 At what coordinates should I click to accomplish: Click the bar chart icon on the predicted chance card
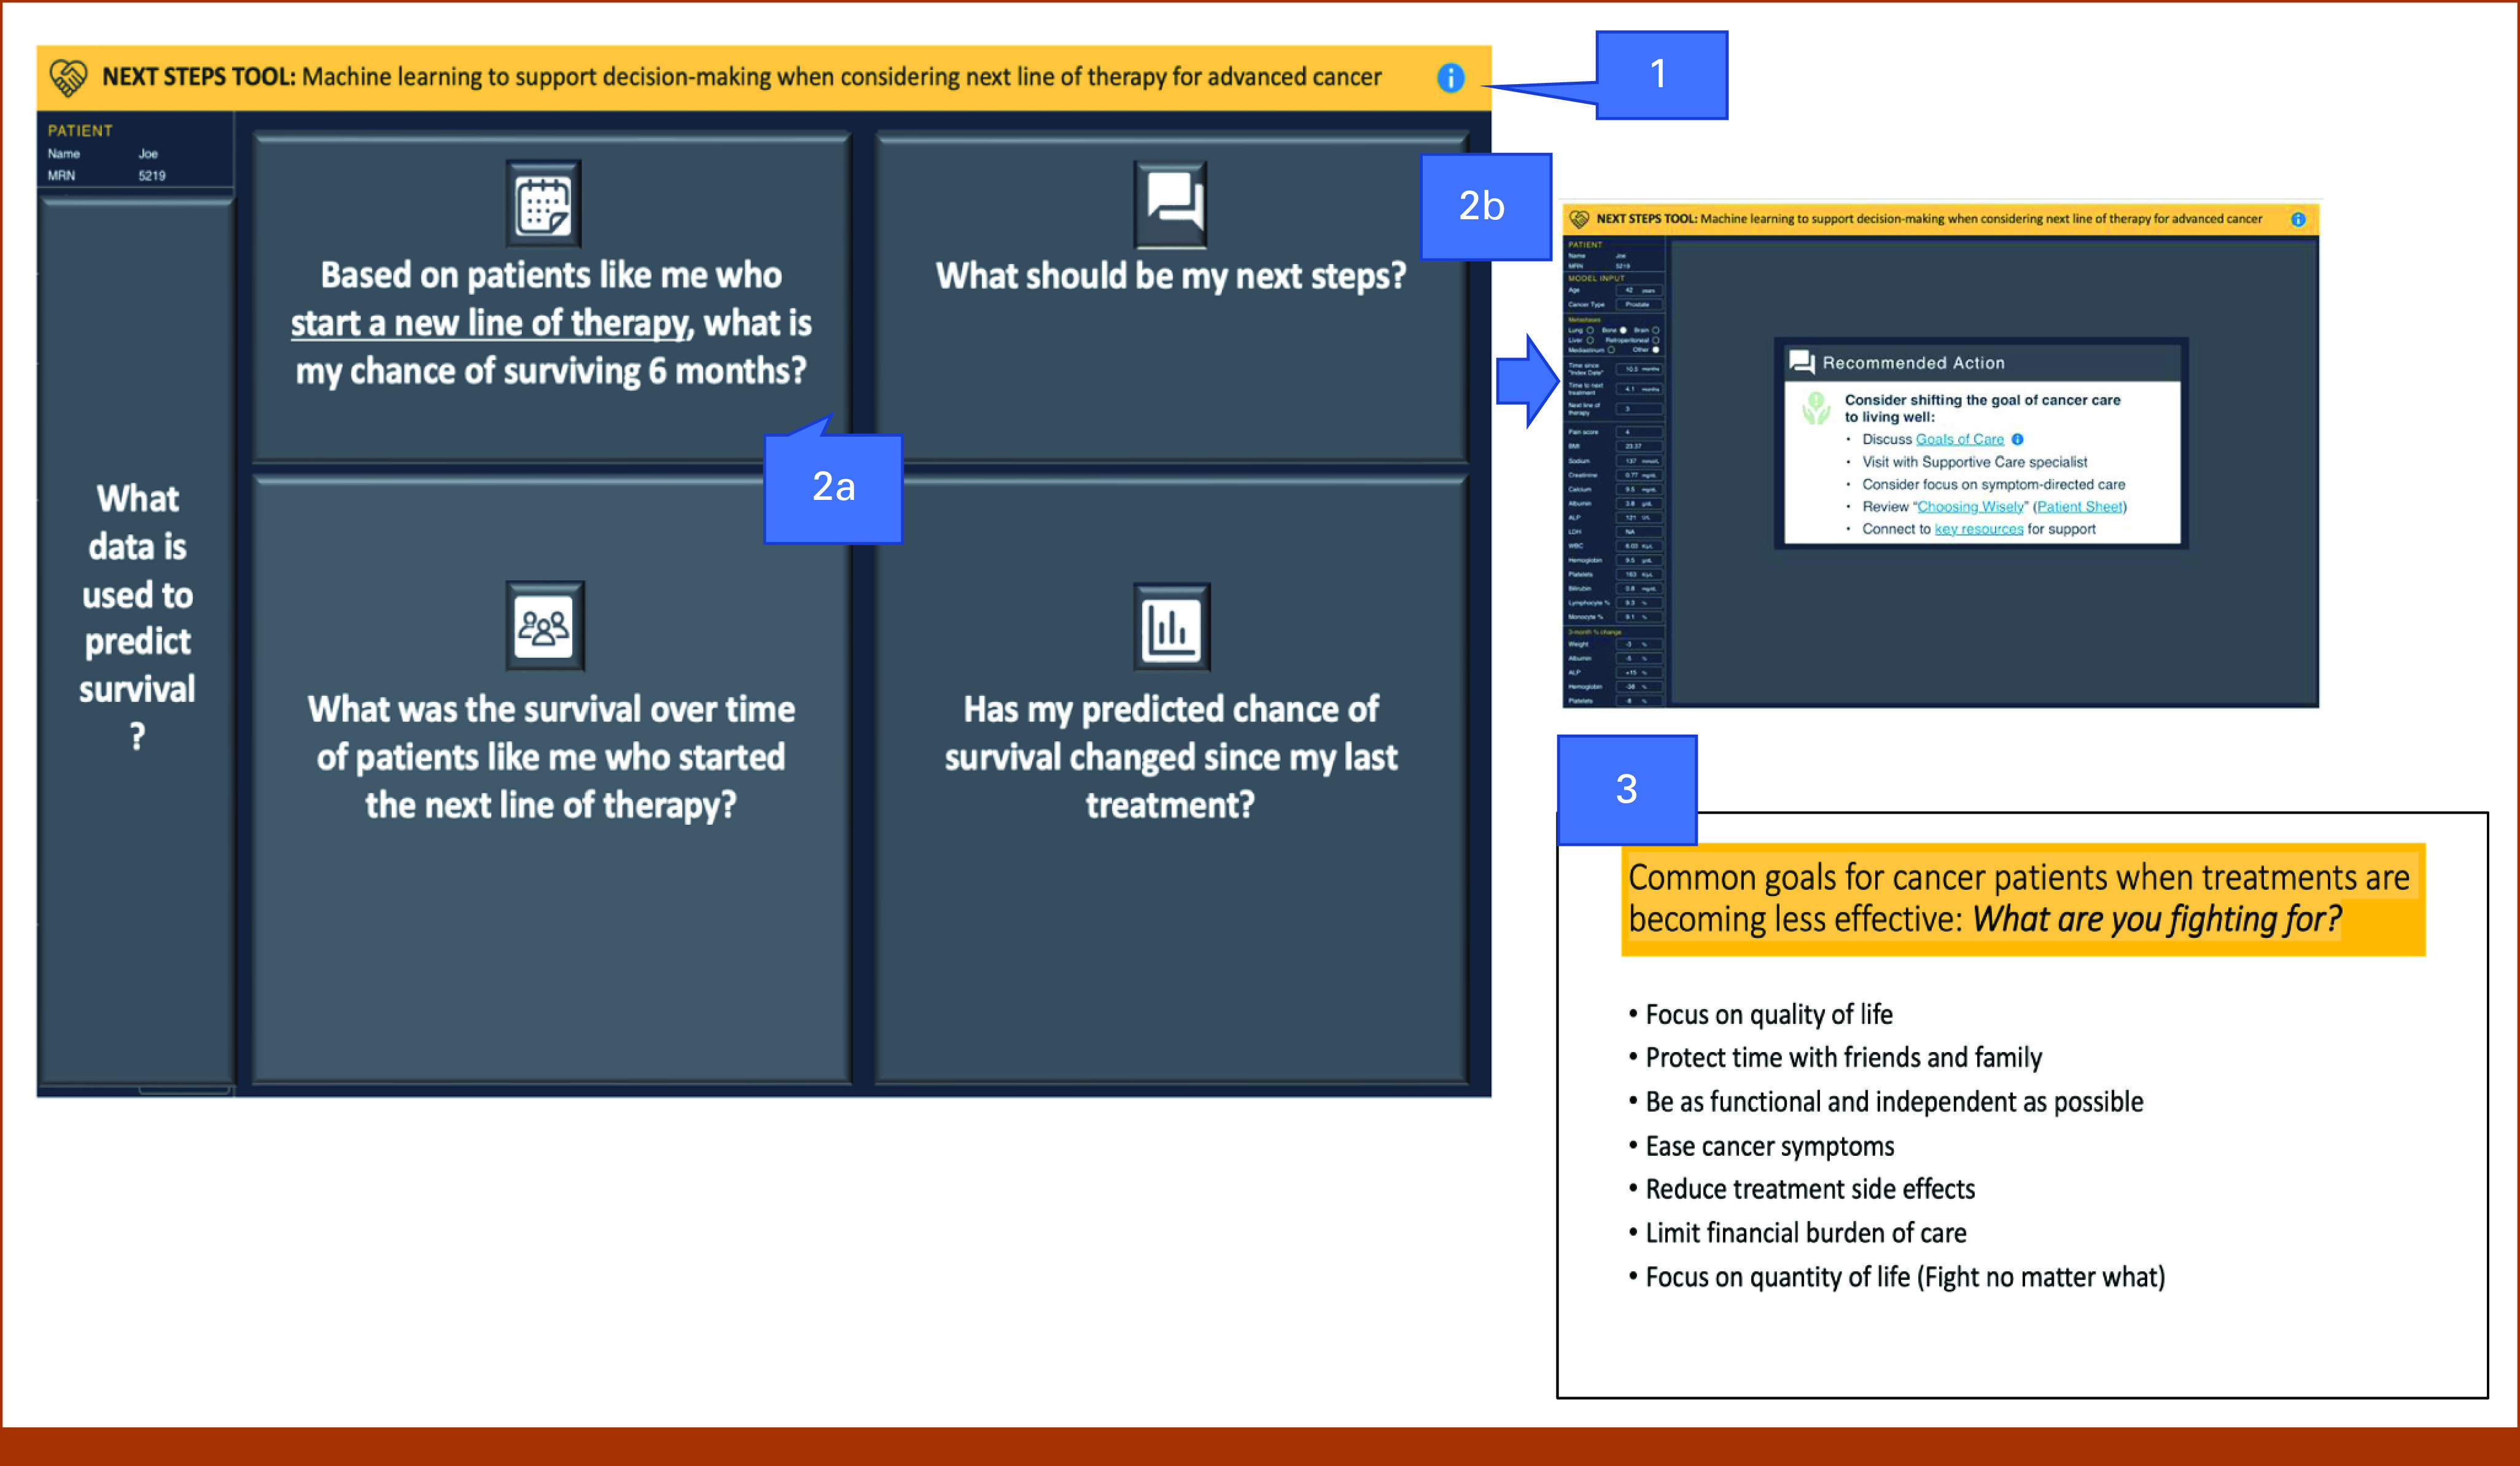click(x=1172, y=628)
